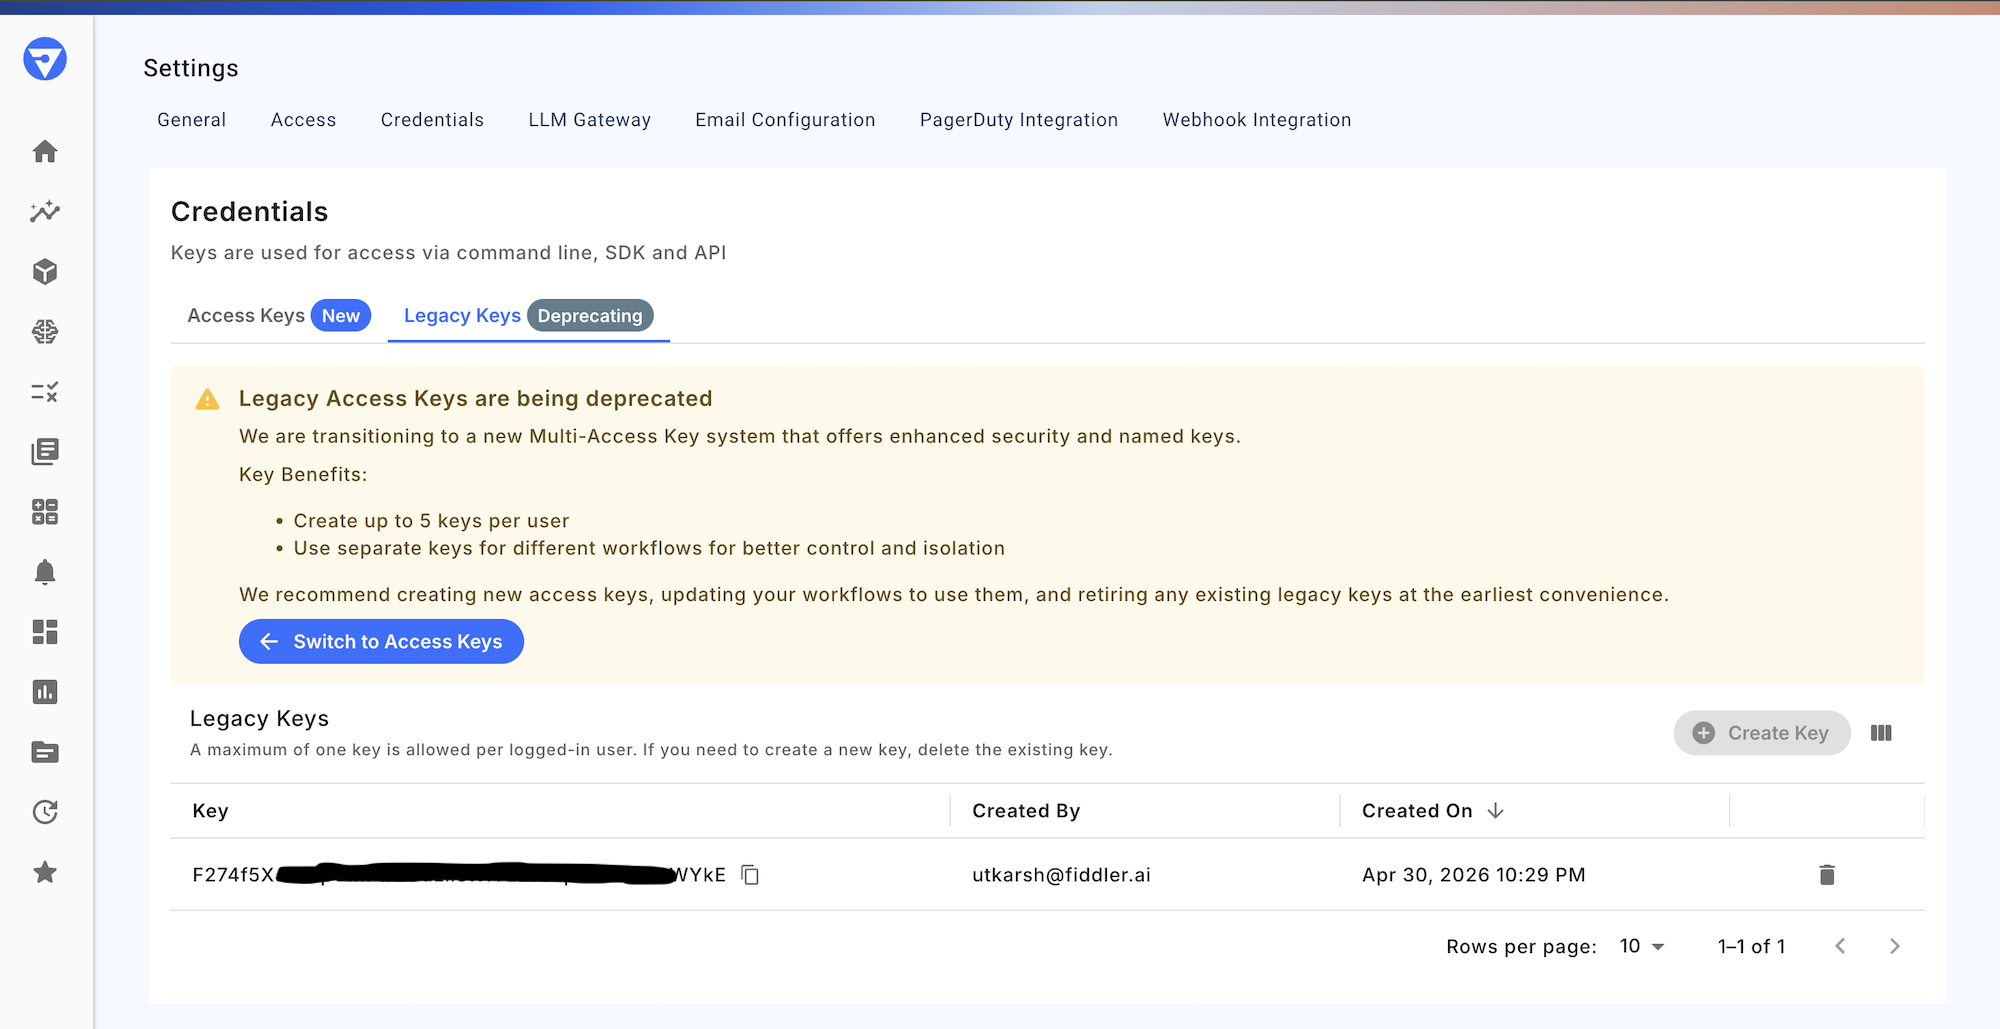The image size is (2000, 1029).
Task: Open the dashboard panels icon in sidebar
Action: [x=45, y=631]
